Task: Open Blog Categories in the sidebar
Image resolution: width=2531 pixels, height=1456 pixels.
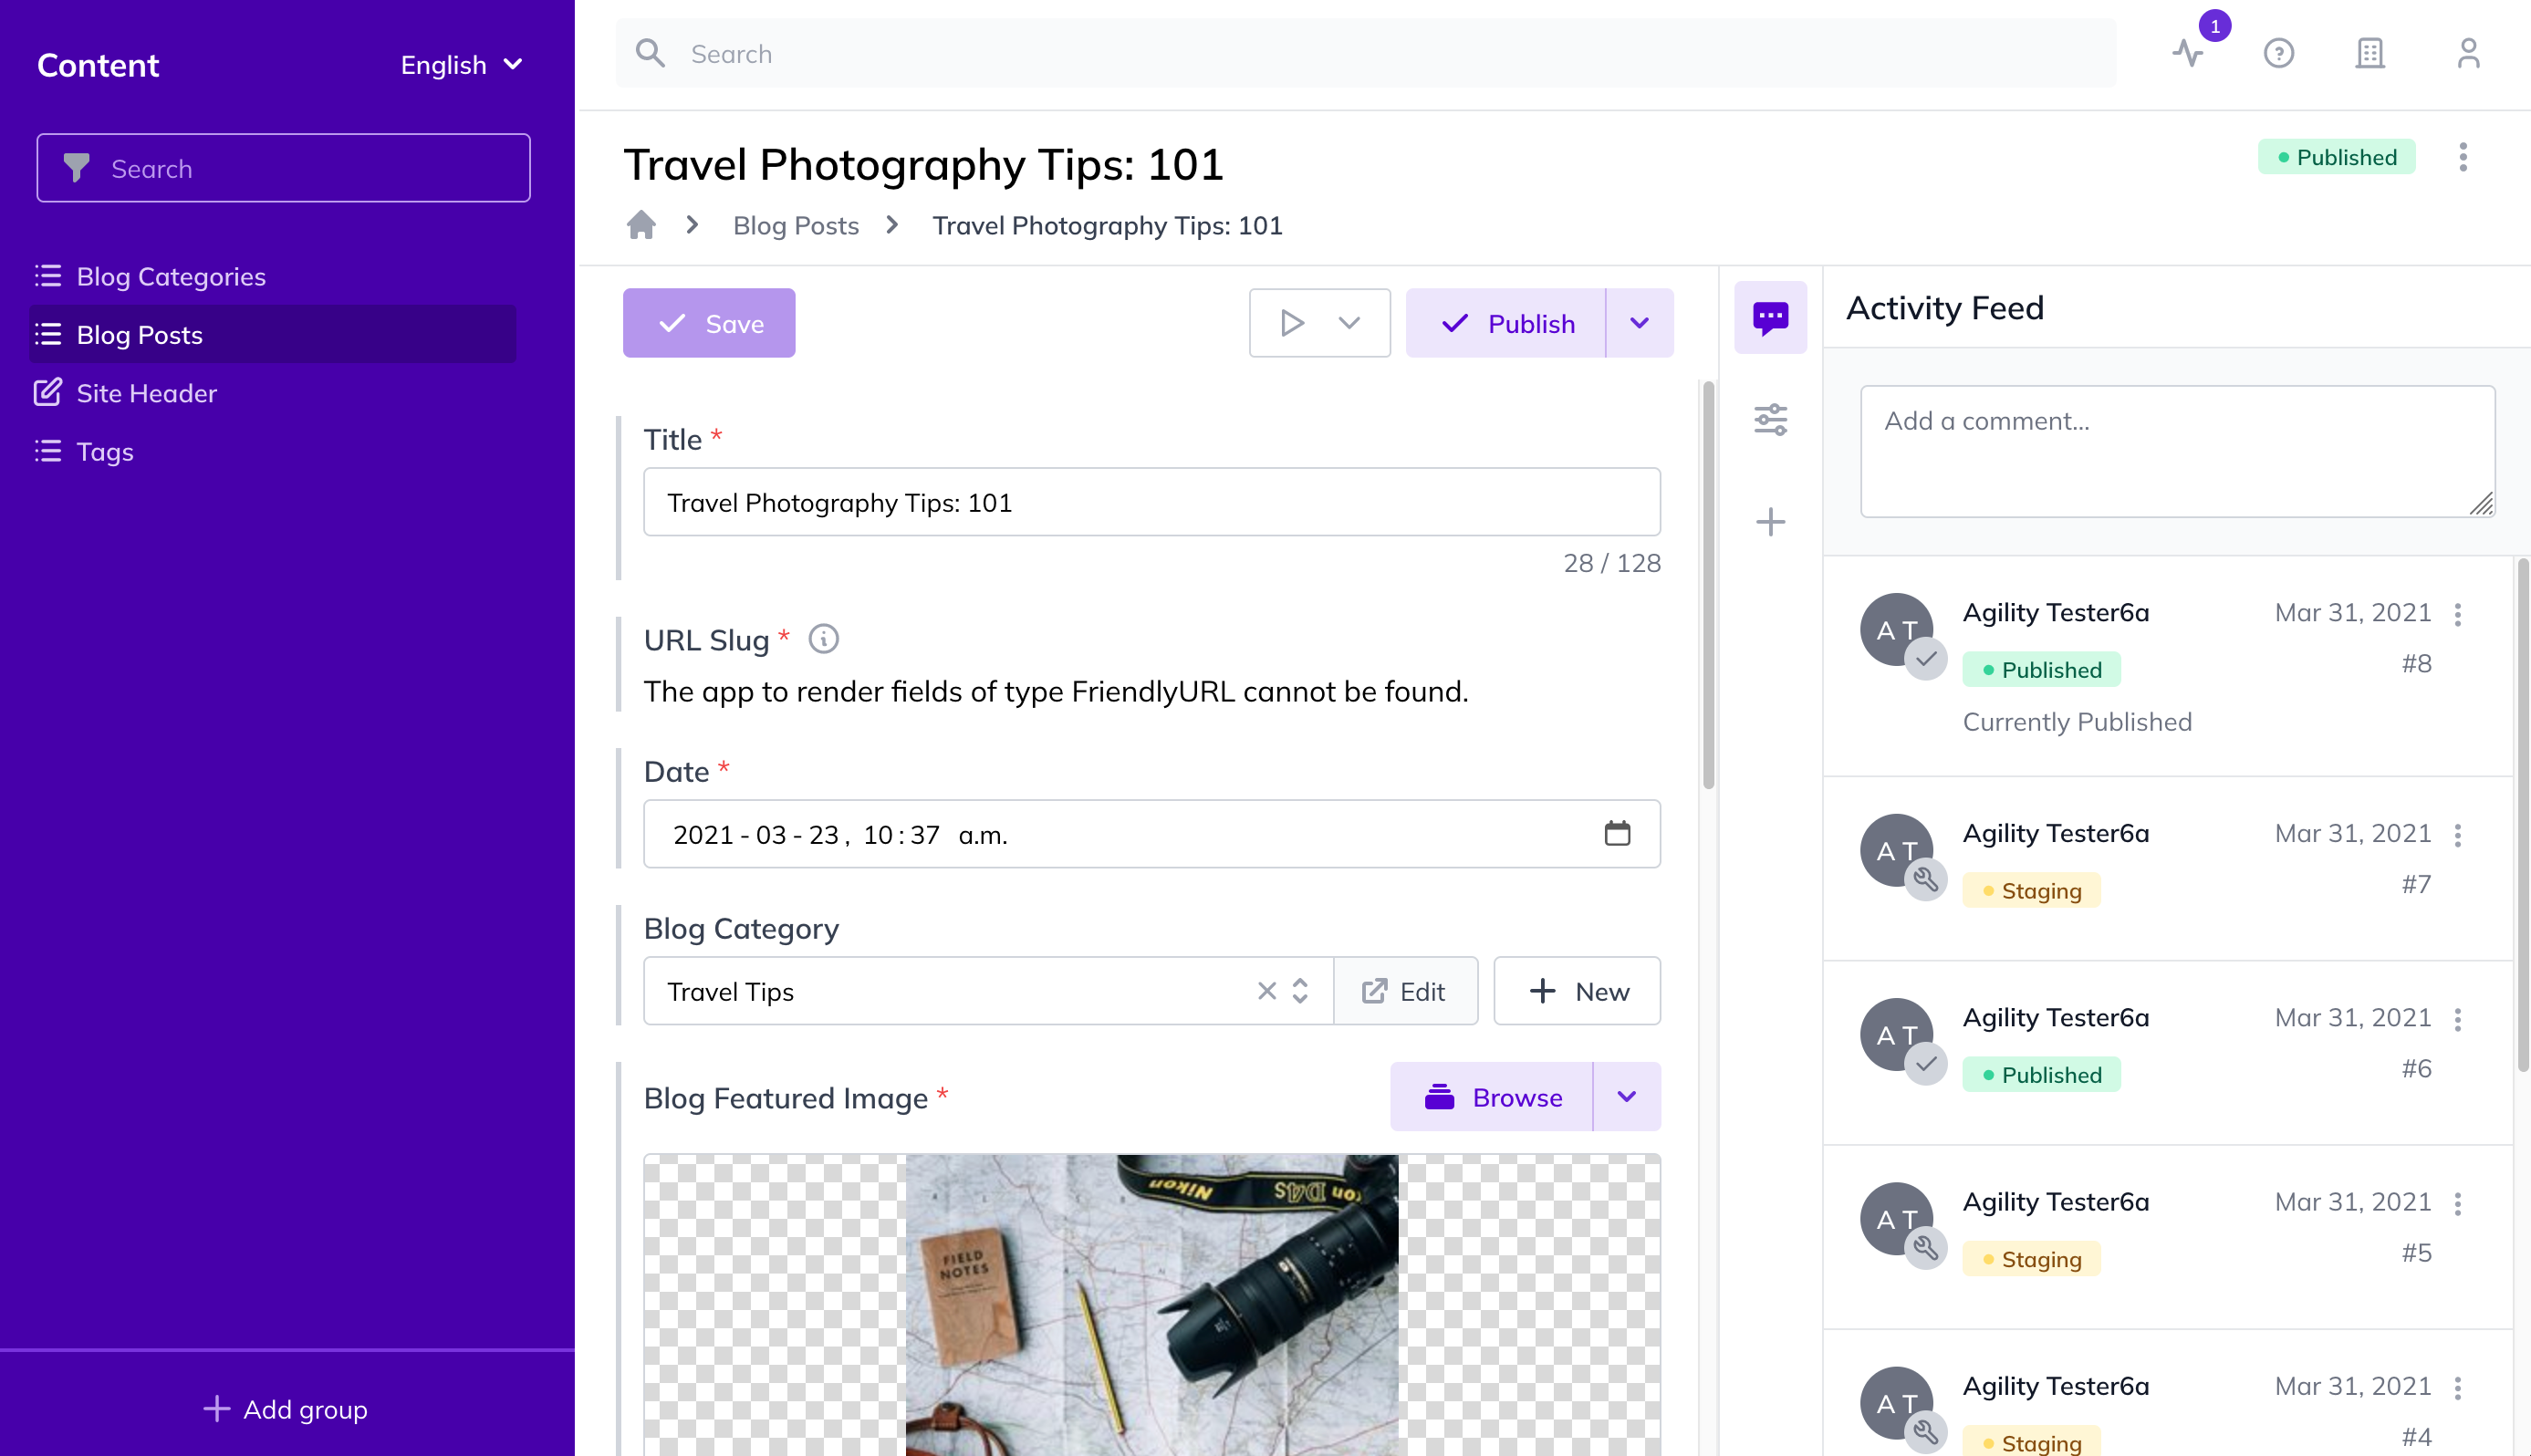Action: [x=272, y=276]
